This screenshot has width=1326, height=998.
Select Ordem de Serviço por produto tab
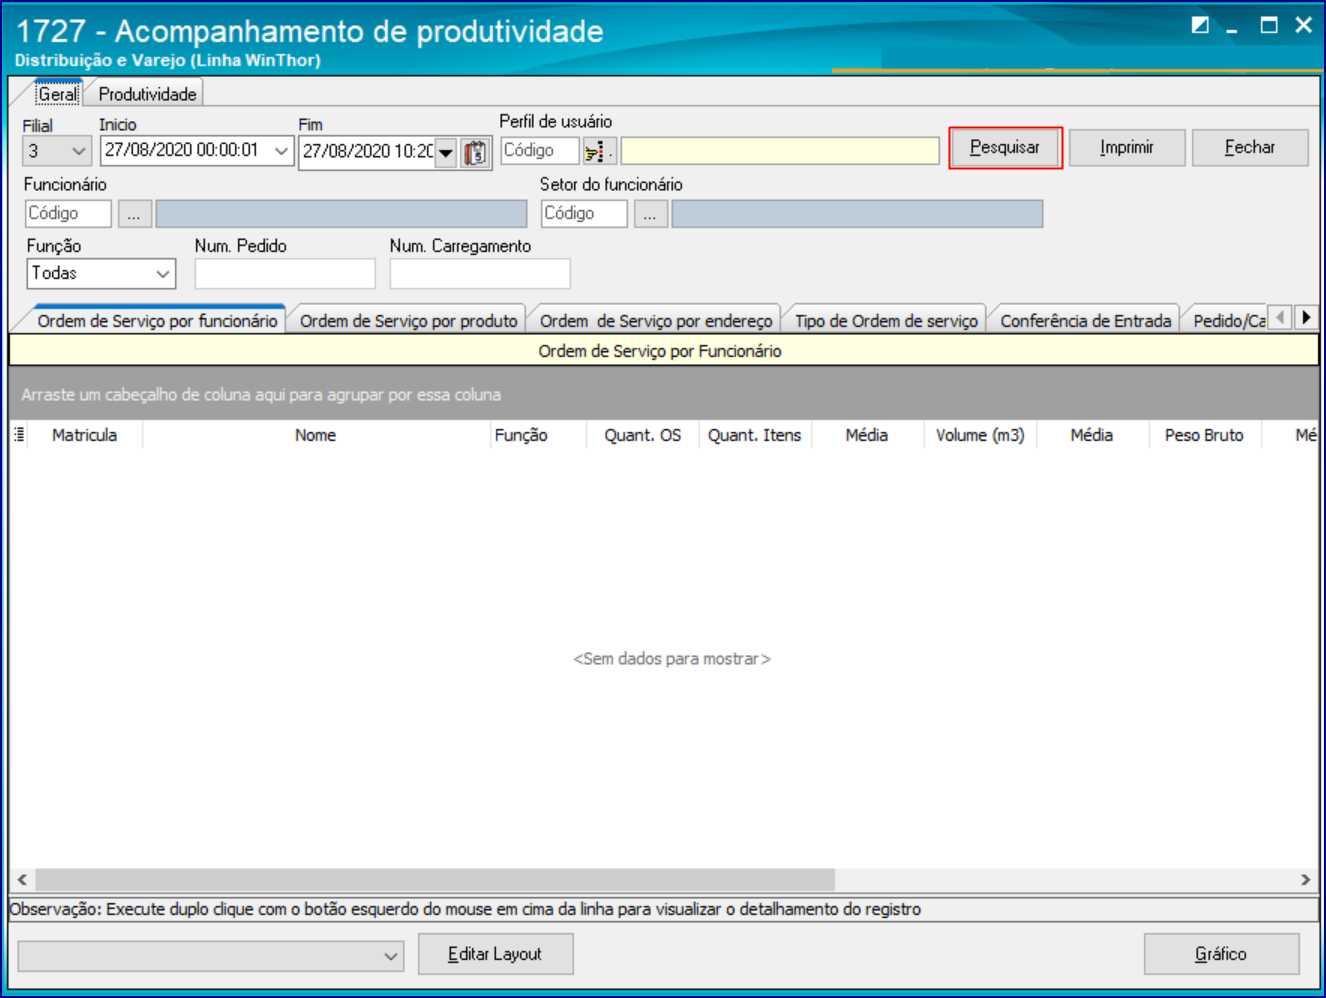click(408, 321)
